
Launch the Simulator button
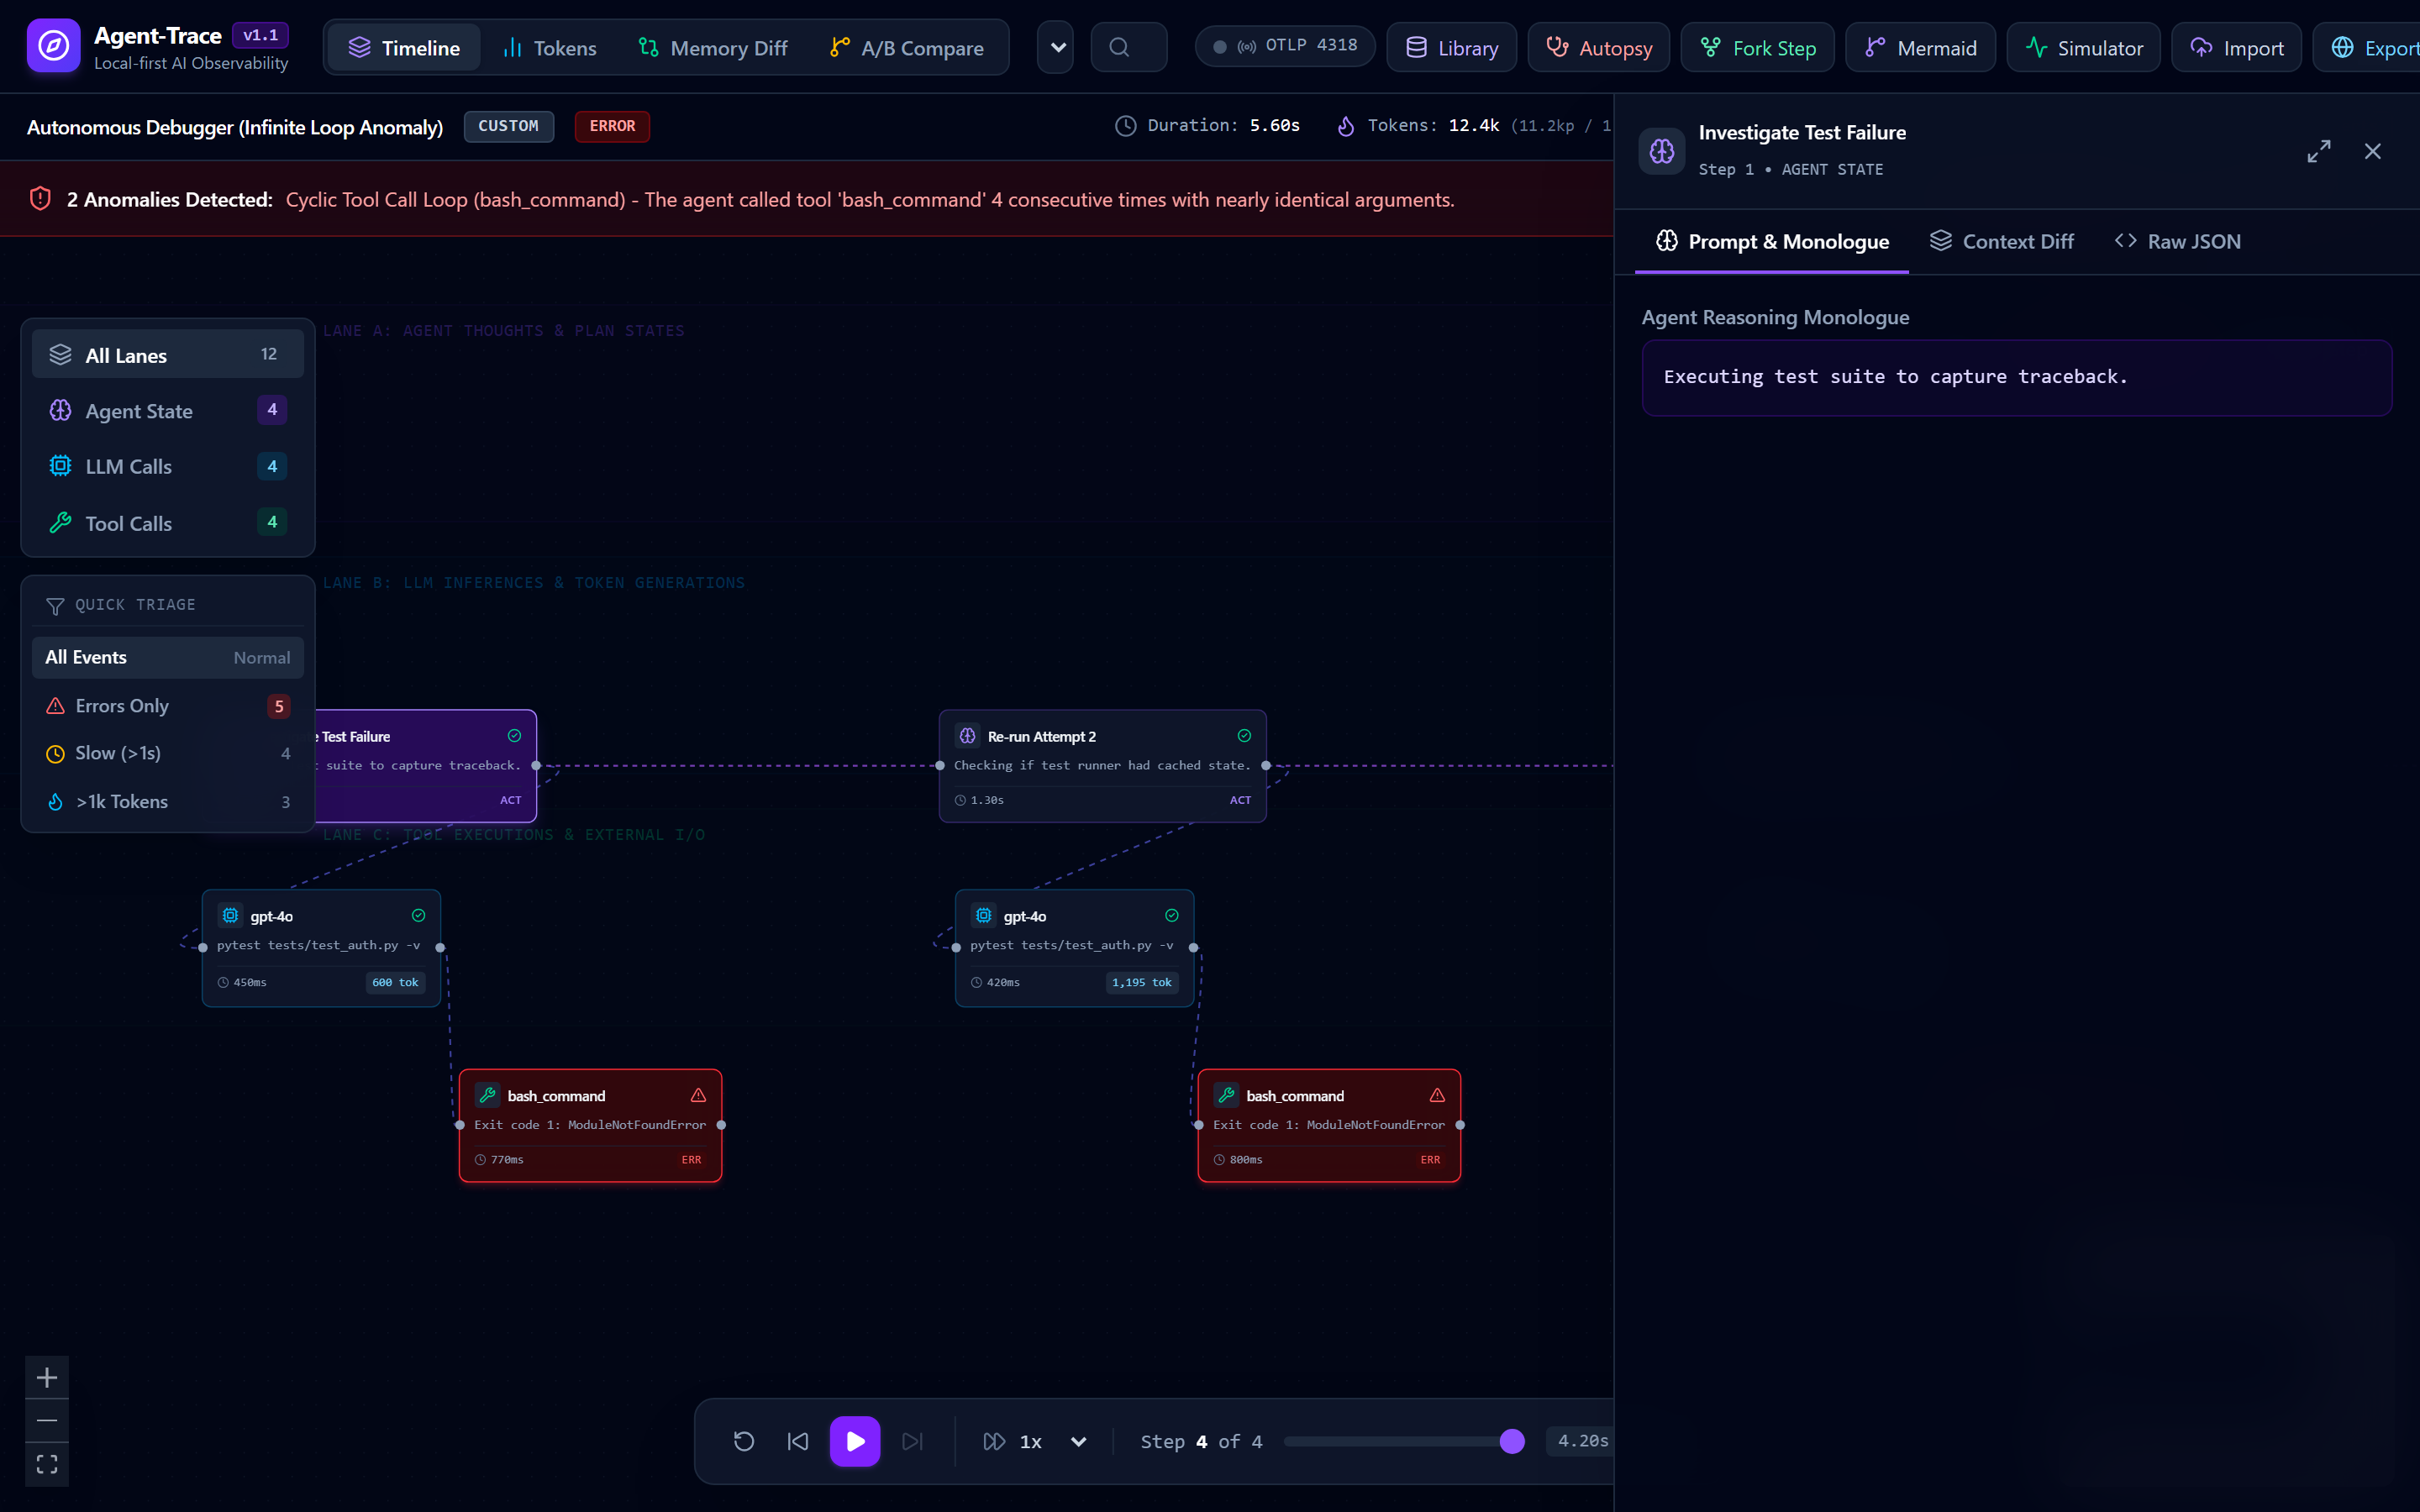2083,47
